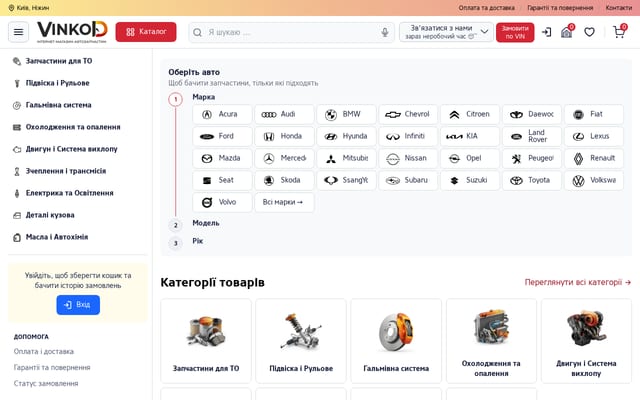
Task: Select Seat brand
Action: point(222,180)
